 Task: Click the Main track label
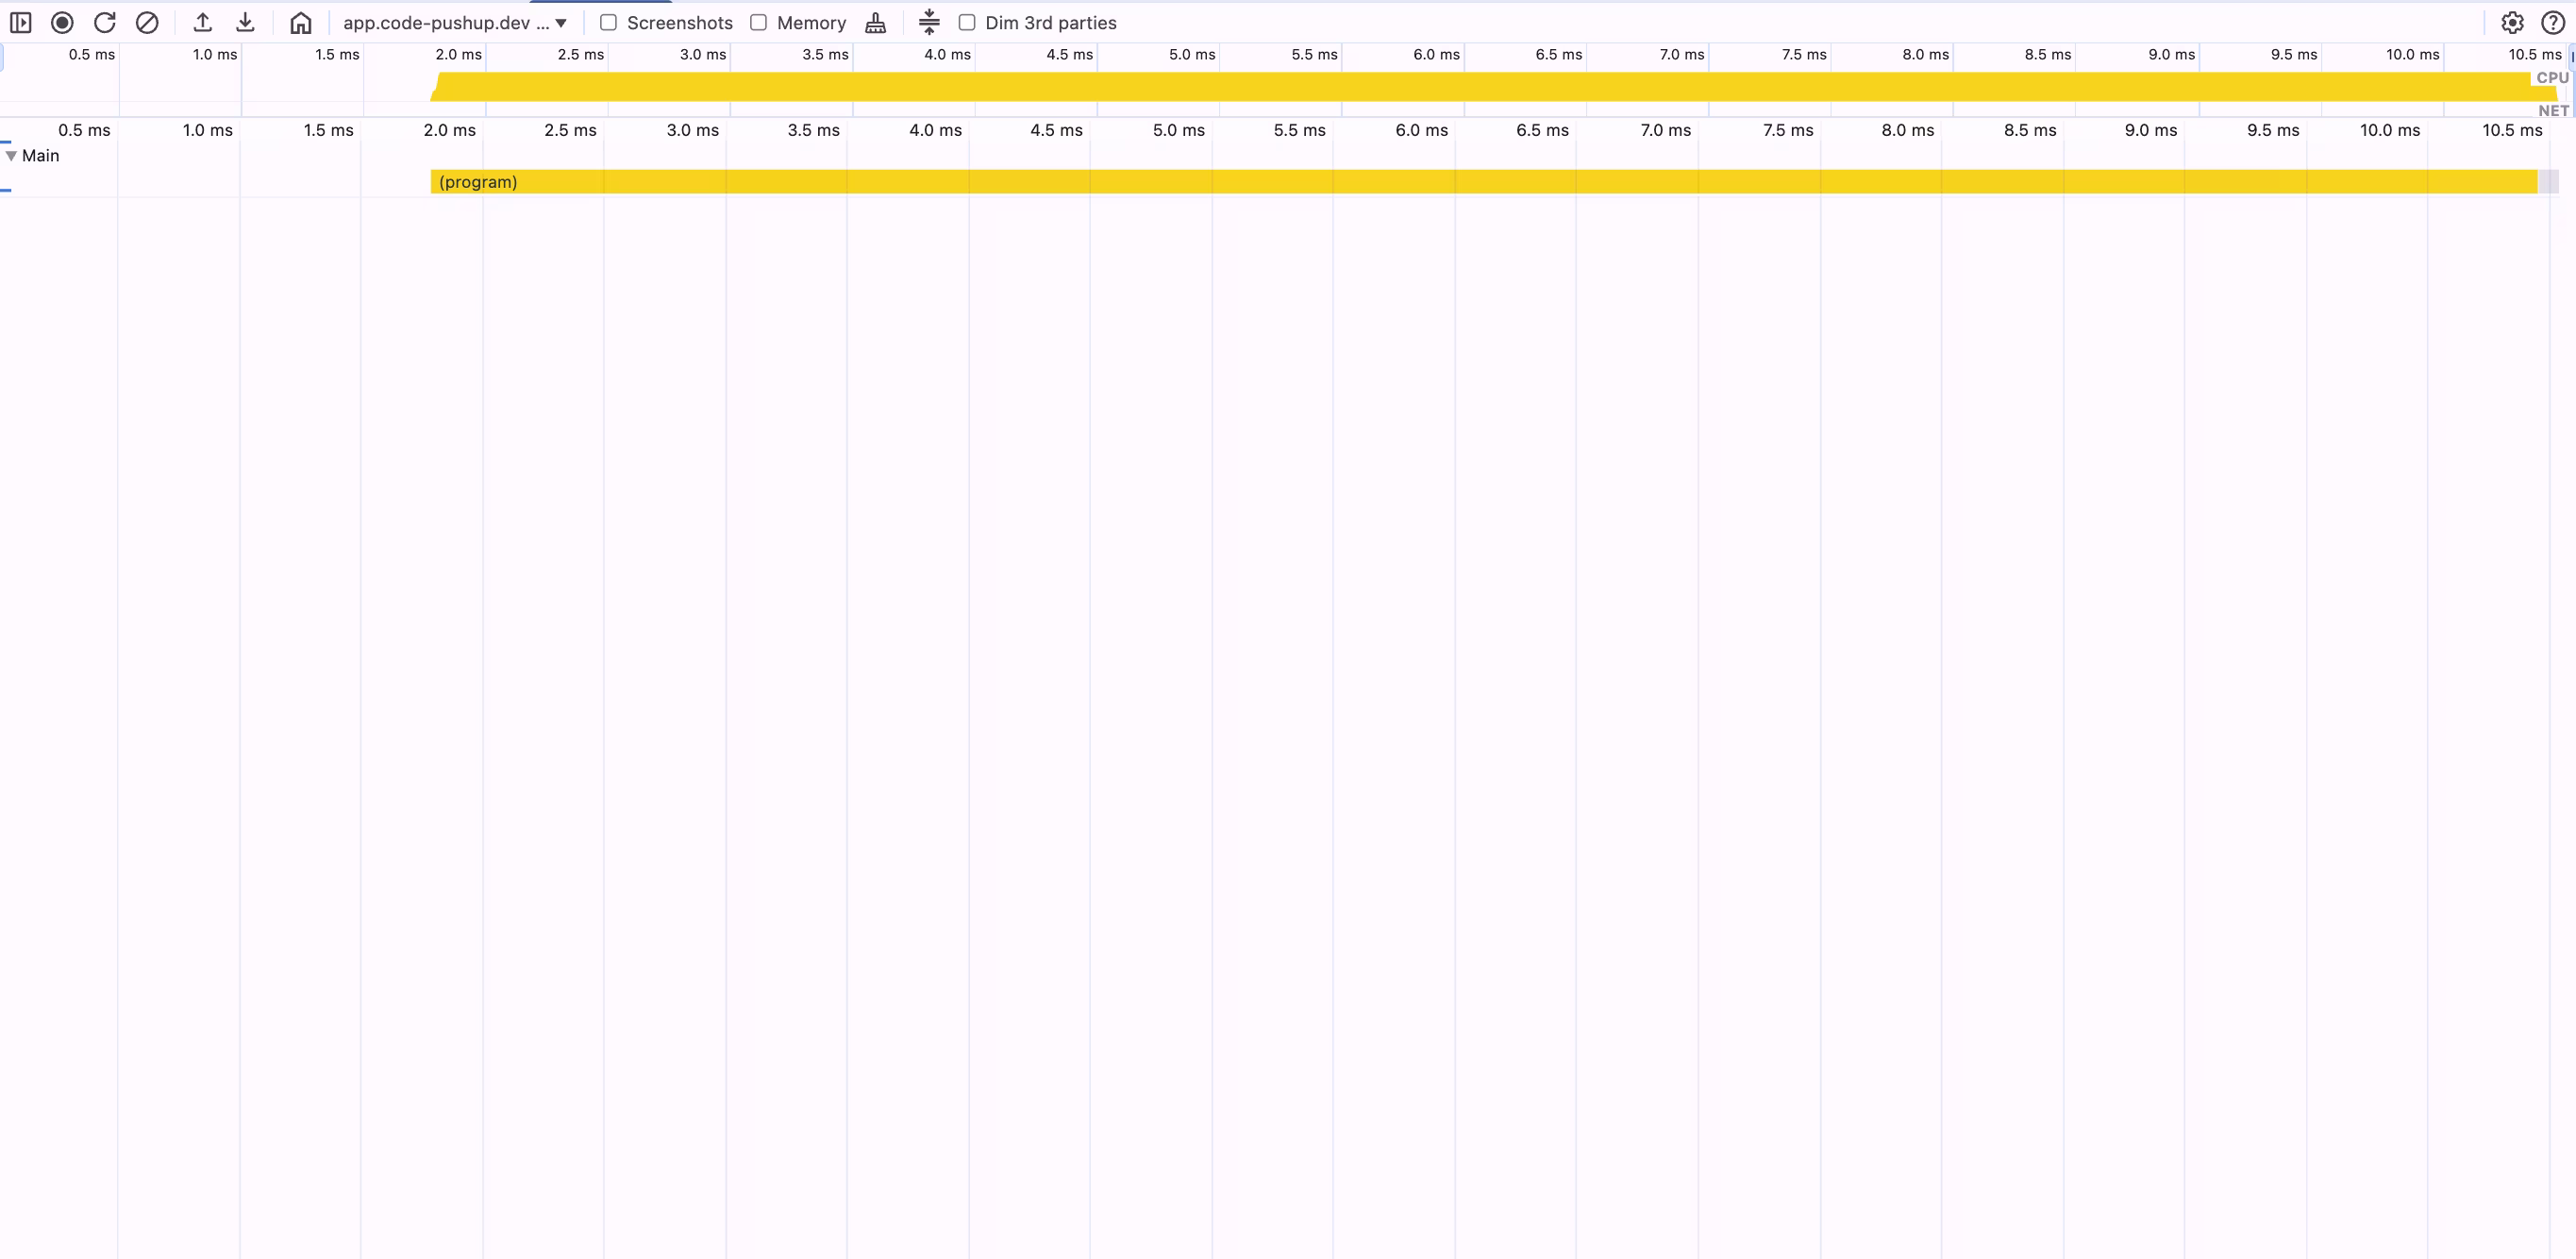(41, 156)
